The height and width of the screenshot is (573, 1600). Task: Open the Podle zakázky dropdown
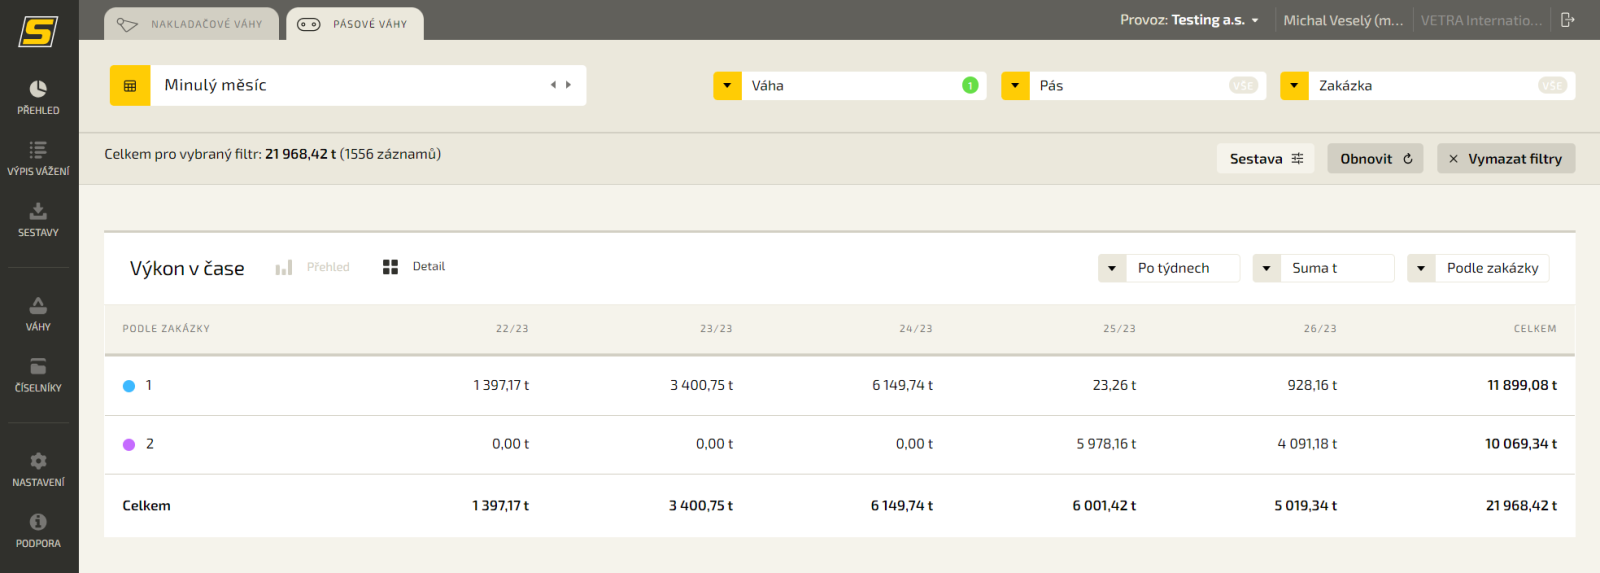point(1478,268)
